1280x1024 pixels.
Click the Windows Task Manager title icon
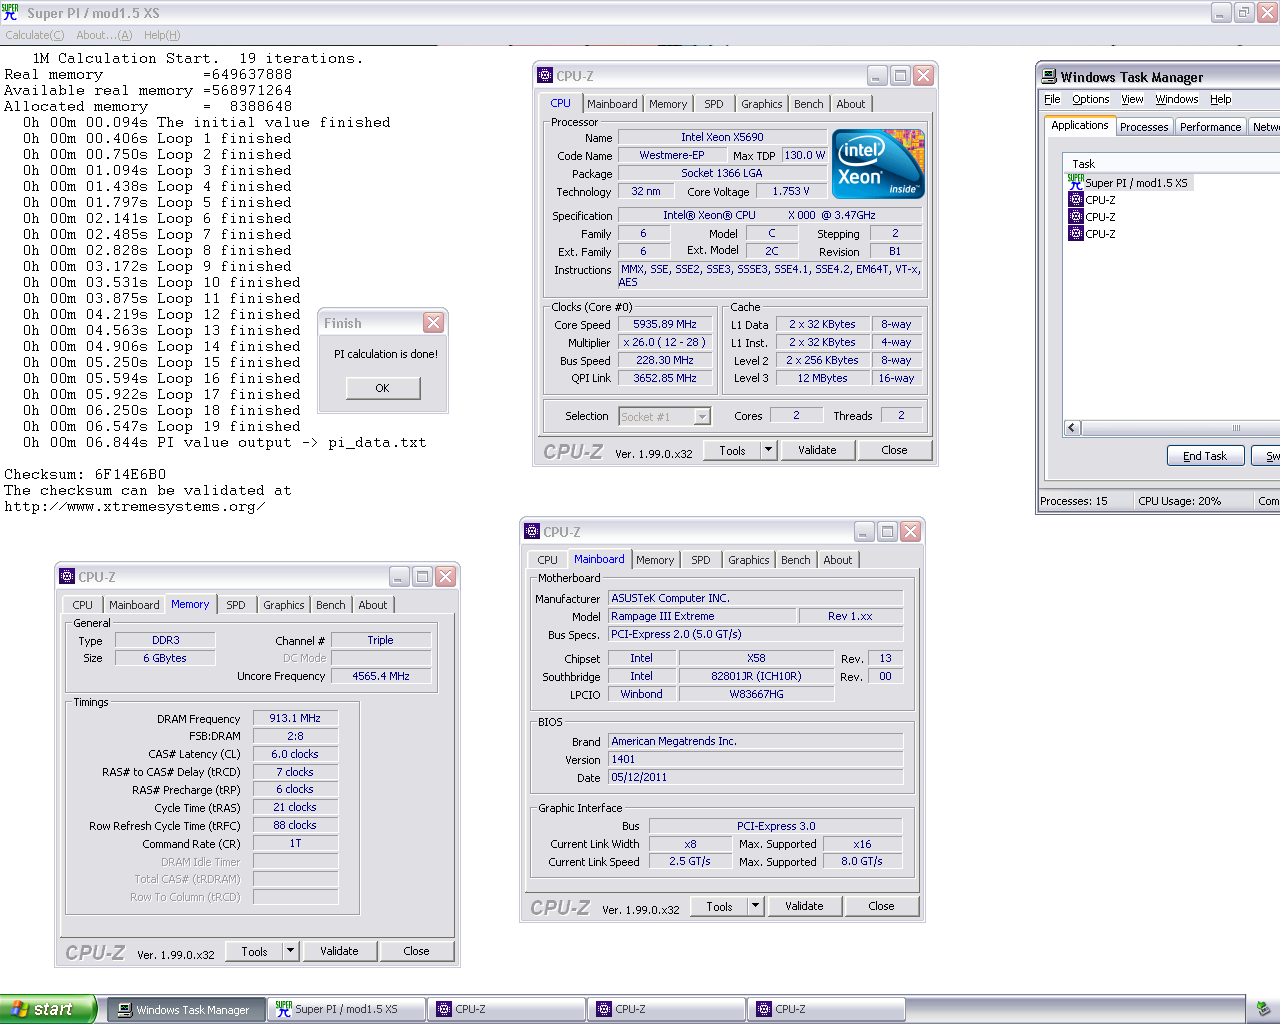tap(1048, 76)
